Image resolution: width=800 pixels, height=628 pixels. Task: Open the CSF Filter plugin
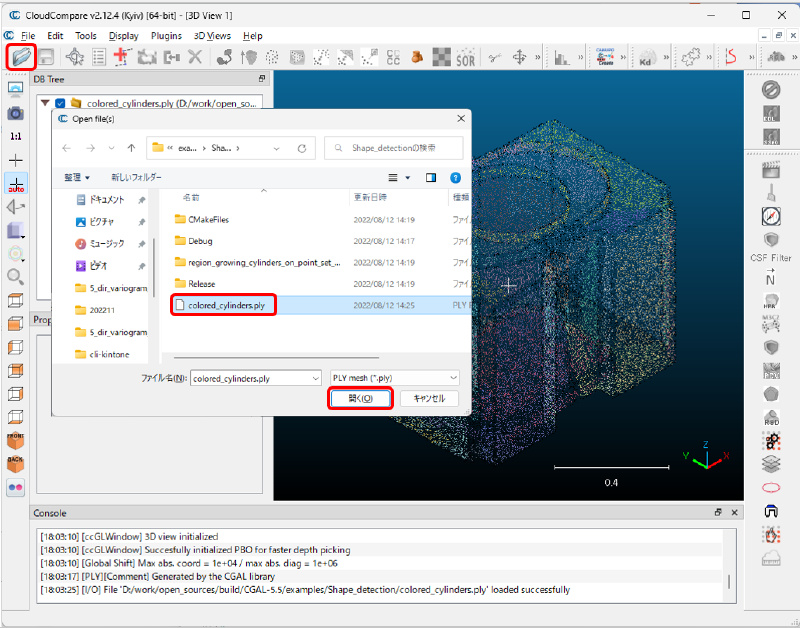(x=770, y=241)
